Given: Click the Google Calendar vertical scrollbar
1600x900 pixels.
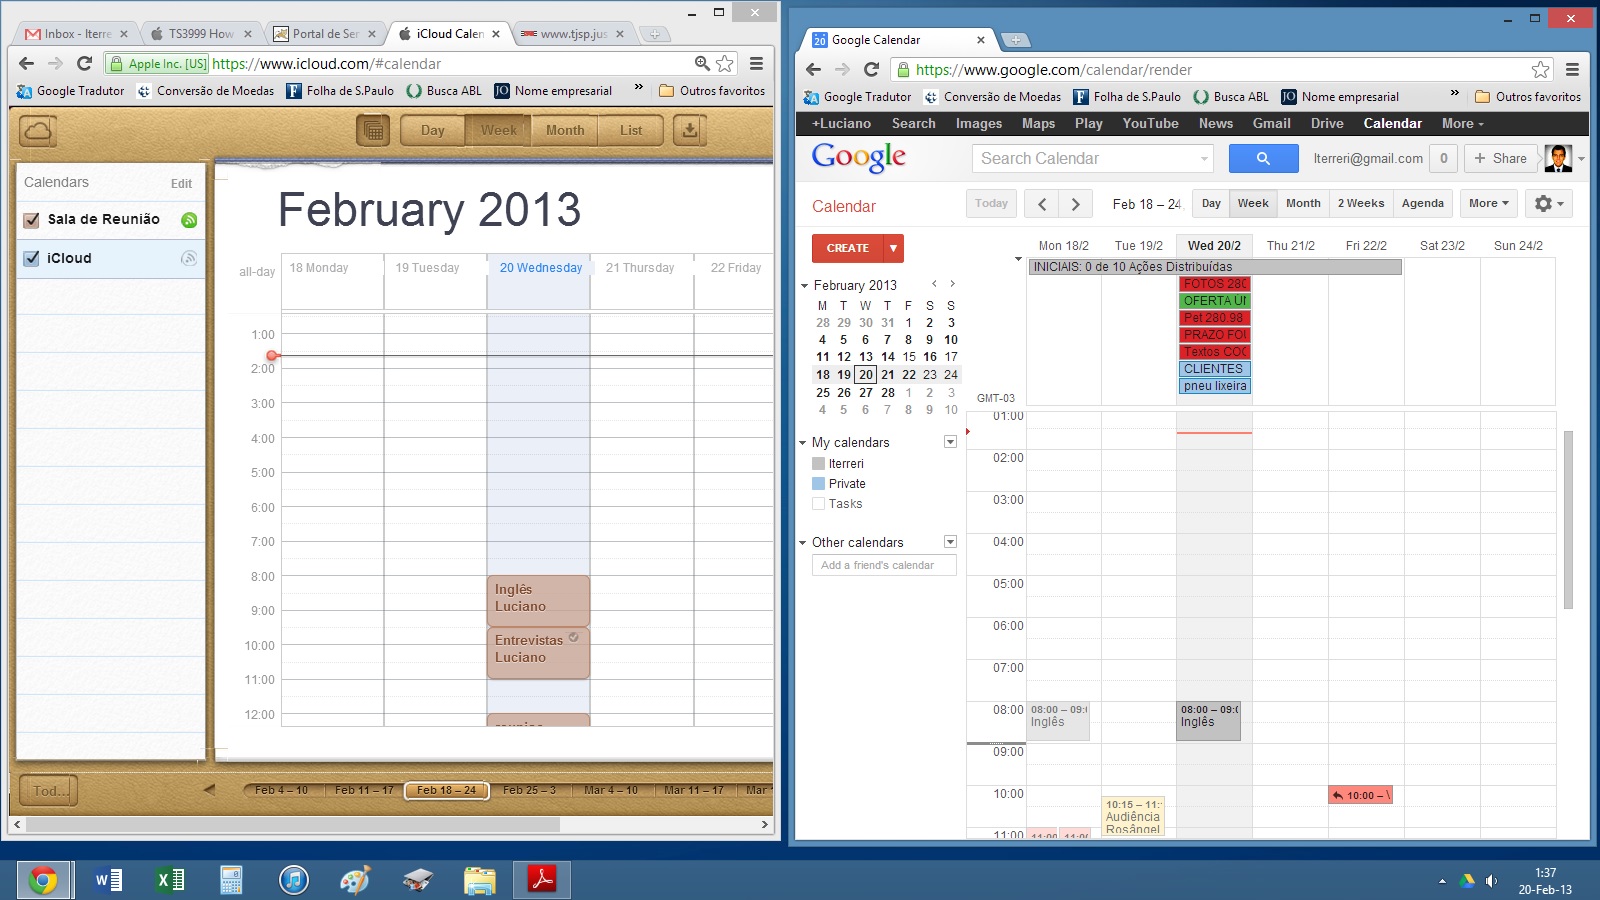Looking at the screenshot, I should 1568,519.
